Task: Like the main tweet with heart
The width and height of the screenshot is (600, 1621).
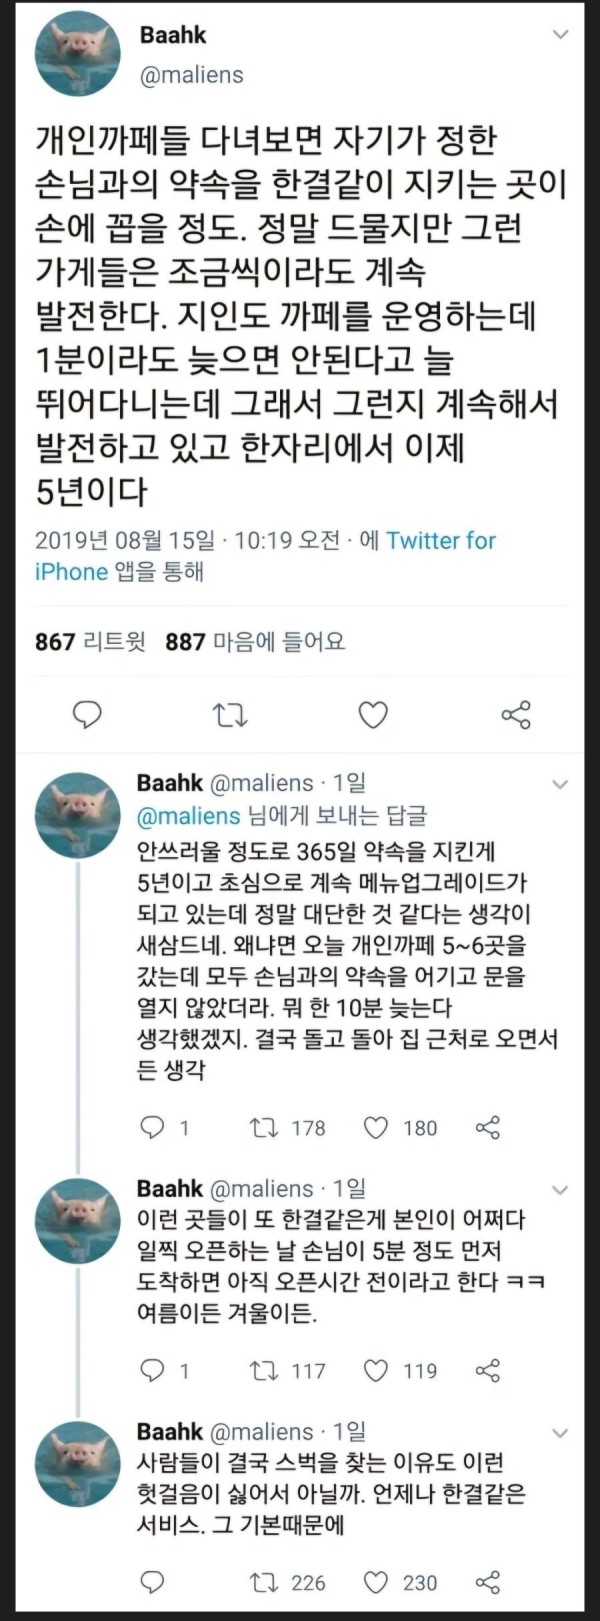Action: coord(373,715)
